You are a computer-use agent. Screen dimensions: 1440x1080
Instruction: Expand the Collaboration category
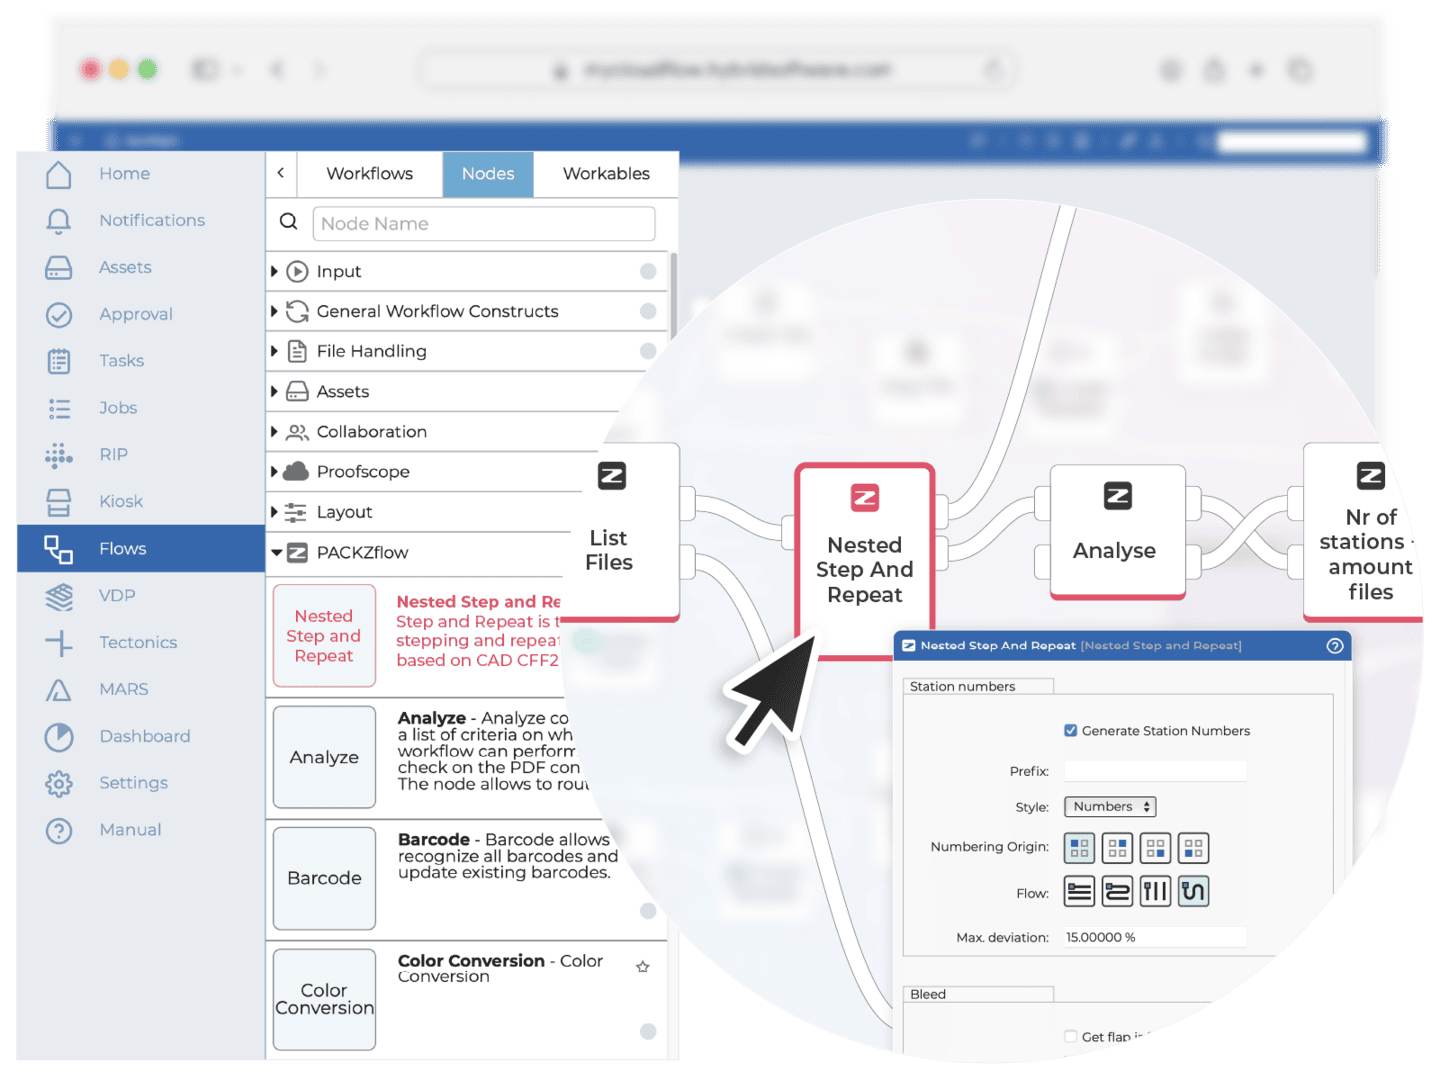click(x=275, y=432)
